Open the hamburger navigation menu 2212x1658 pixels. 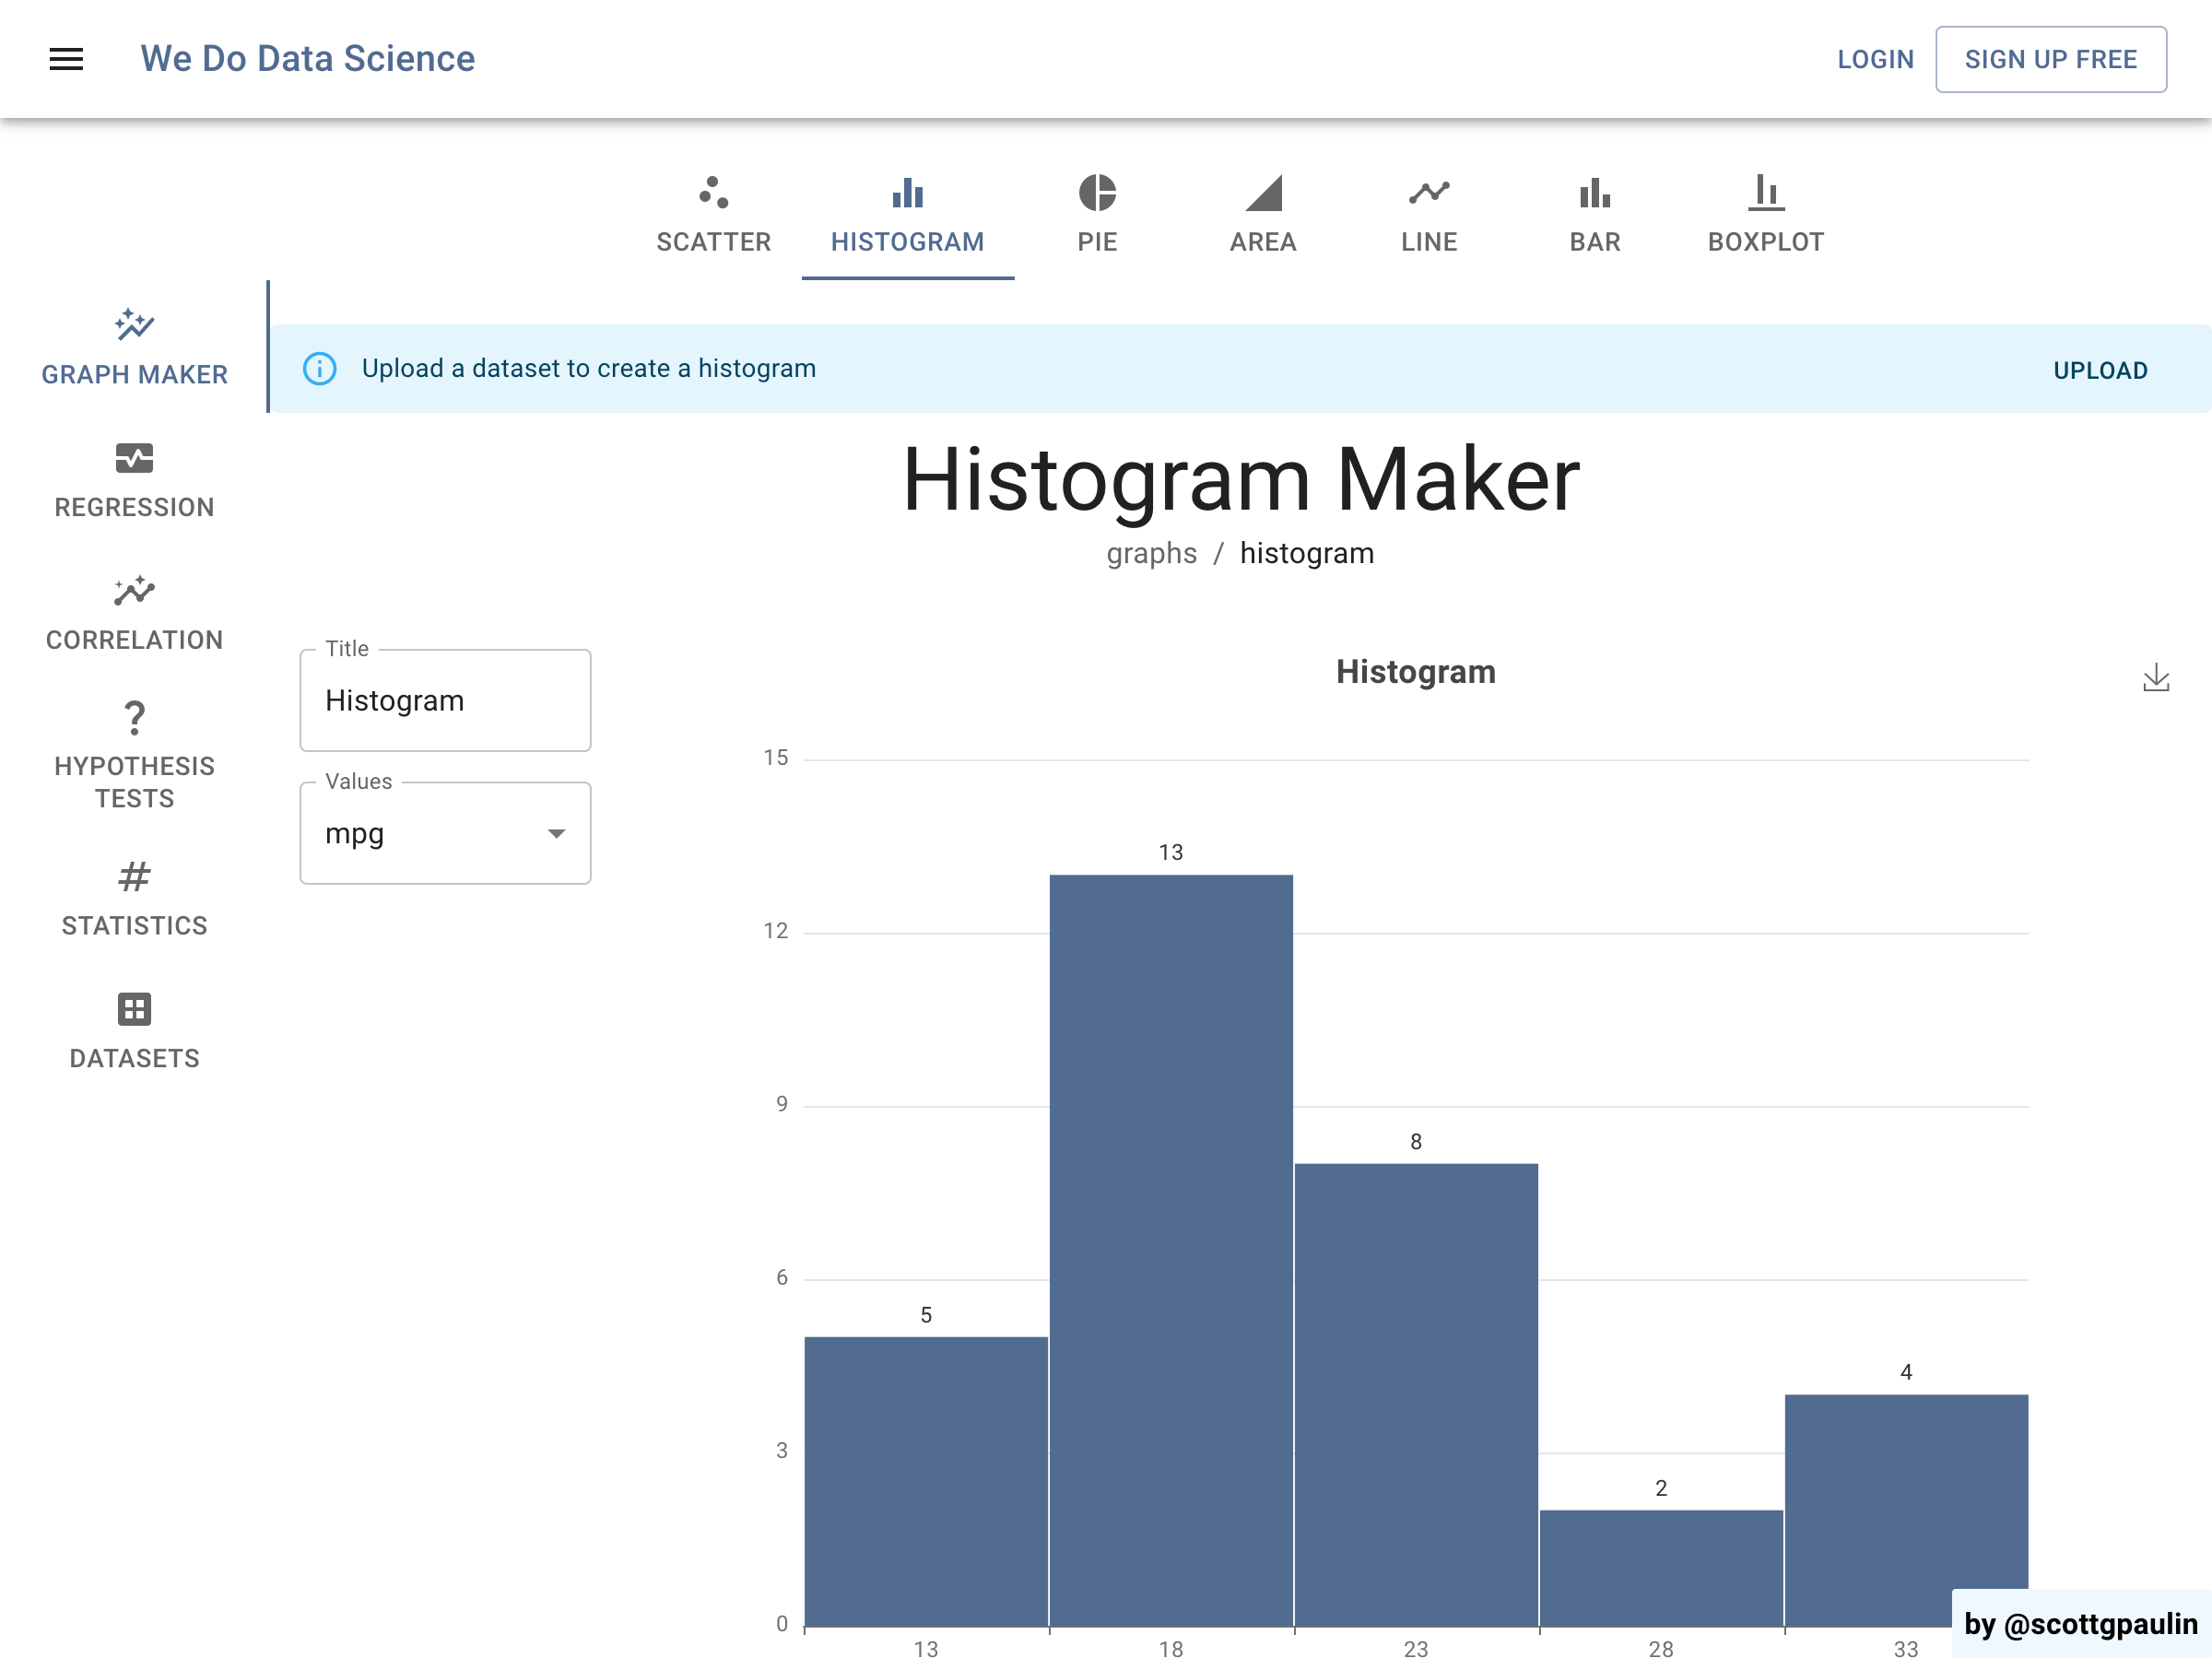pos(66,59)
